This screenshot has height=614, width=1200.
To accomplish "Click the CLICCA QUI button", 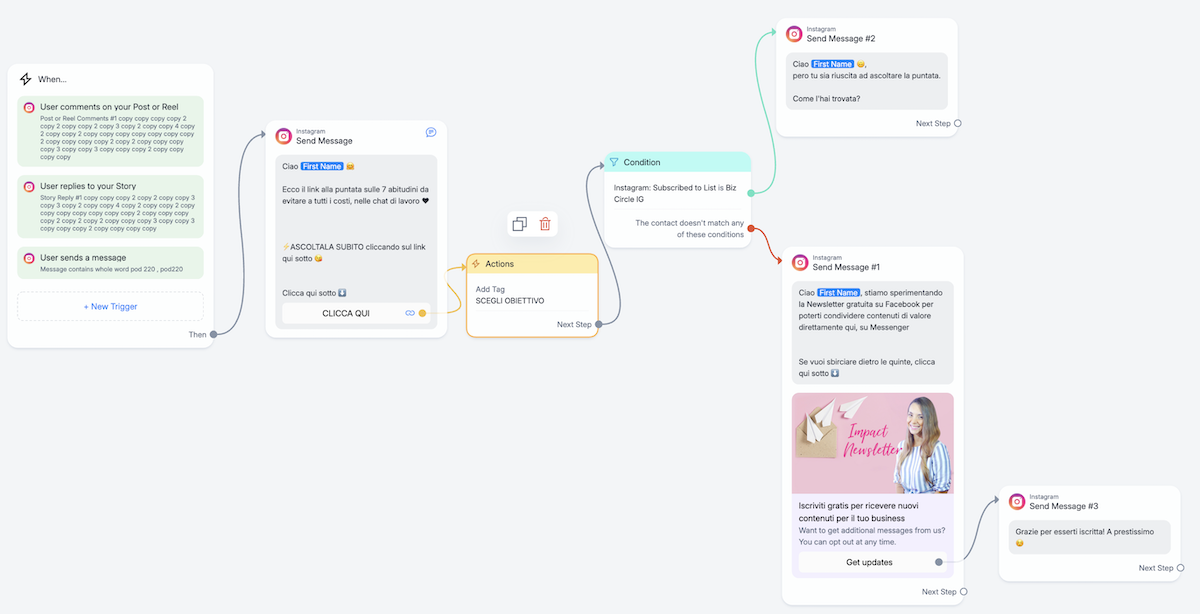I will tap(346, 313).
